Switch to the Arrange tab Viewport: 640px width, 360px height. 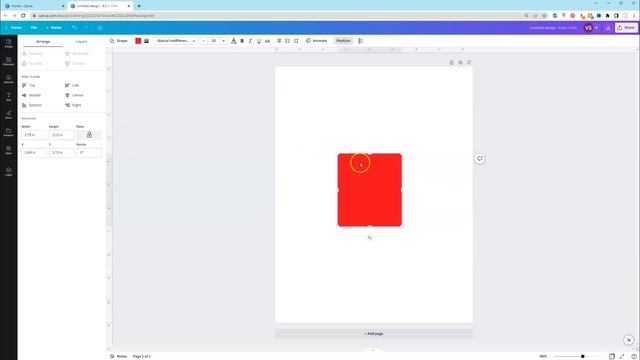coord(43,42)
